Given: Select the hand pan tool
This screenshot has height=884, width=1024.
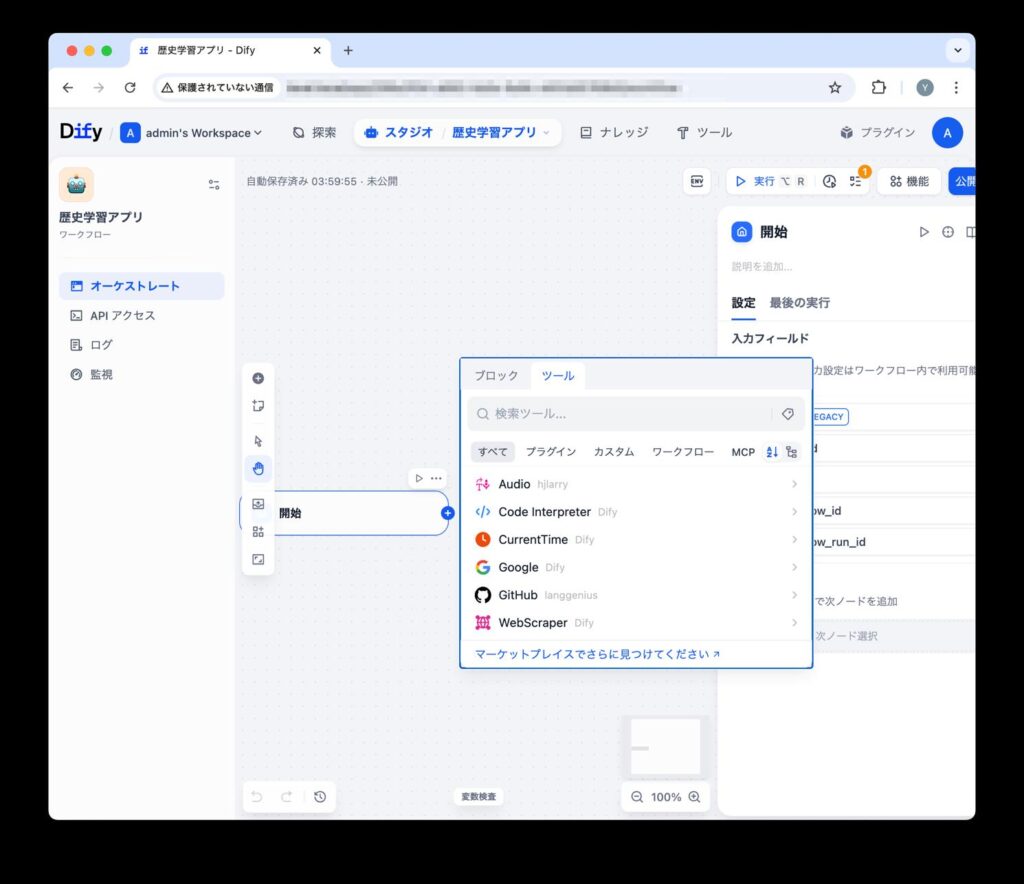Looking at the screenshot, I should 258,468.
